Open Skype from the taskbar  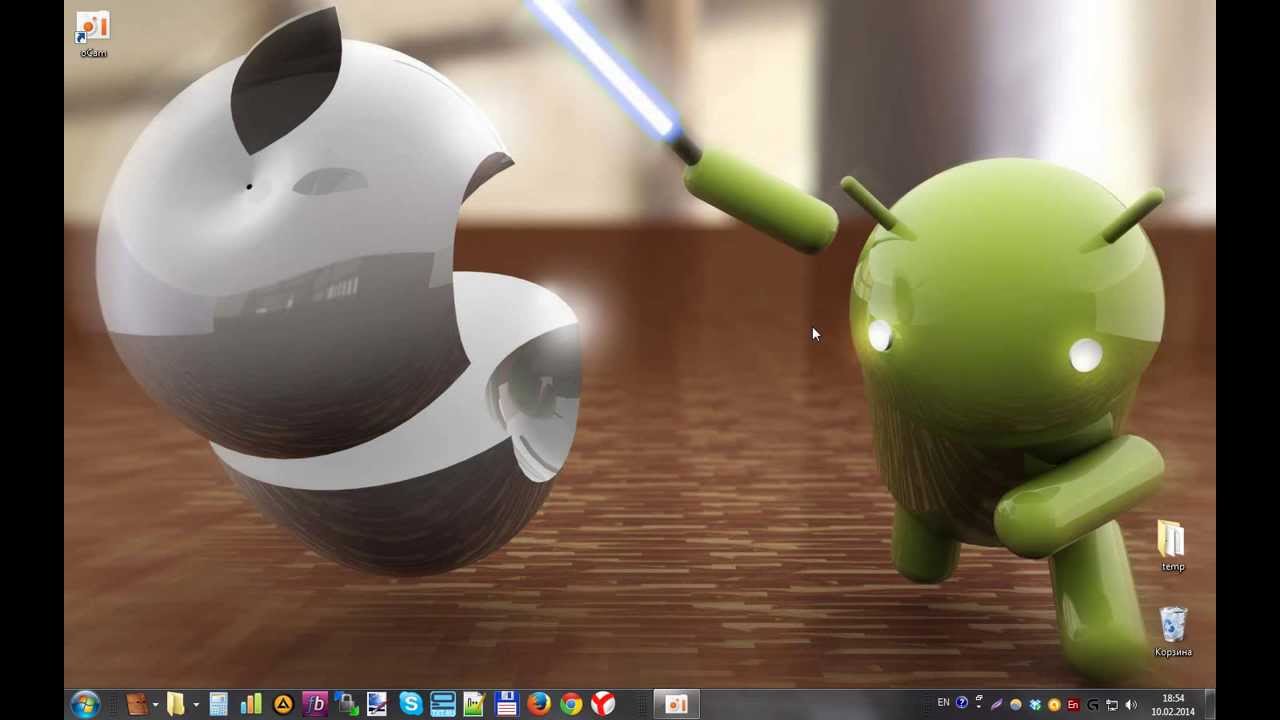[x=411, y=704]
